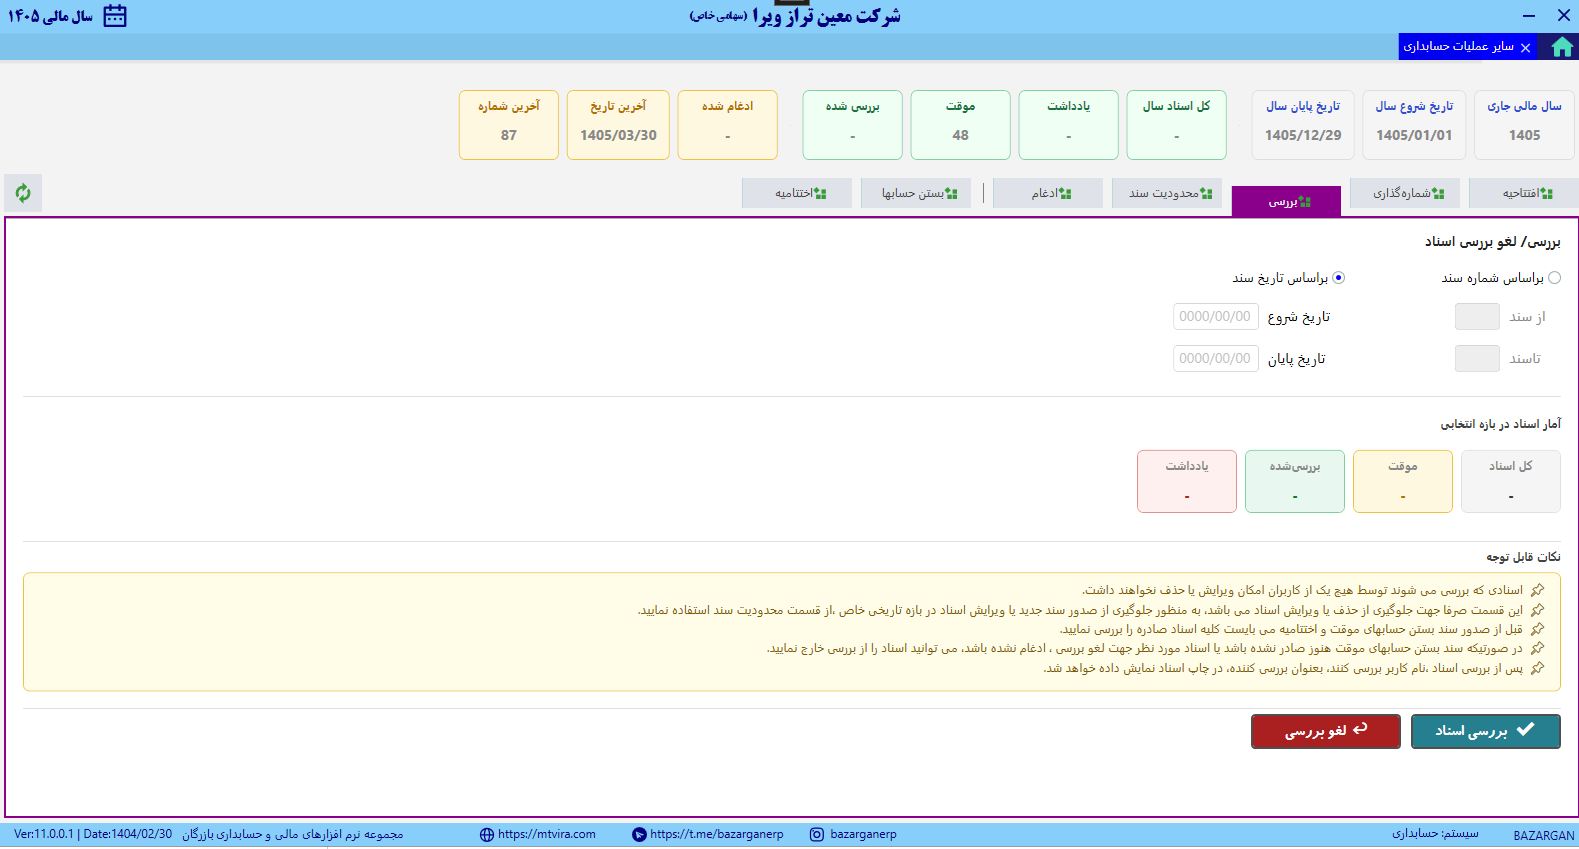Click the سیستم: حسابداری status text

1435,834
